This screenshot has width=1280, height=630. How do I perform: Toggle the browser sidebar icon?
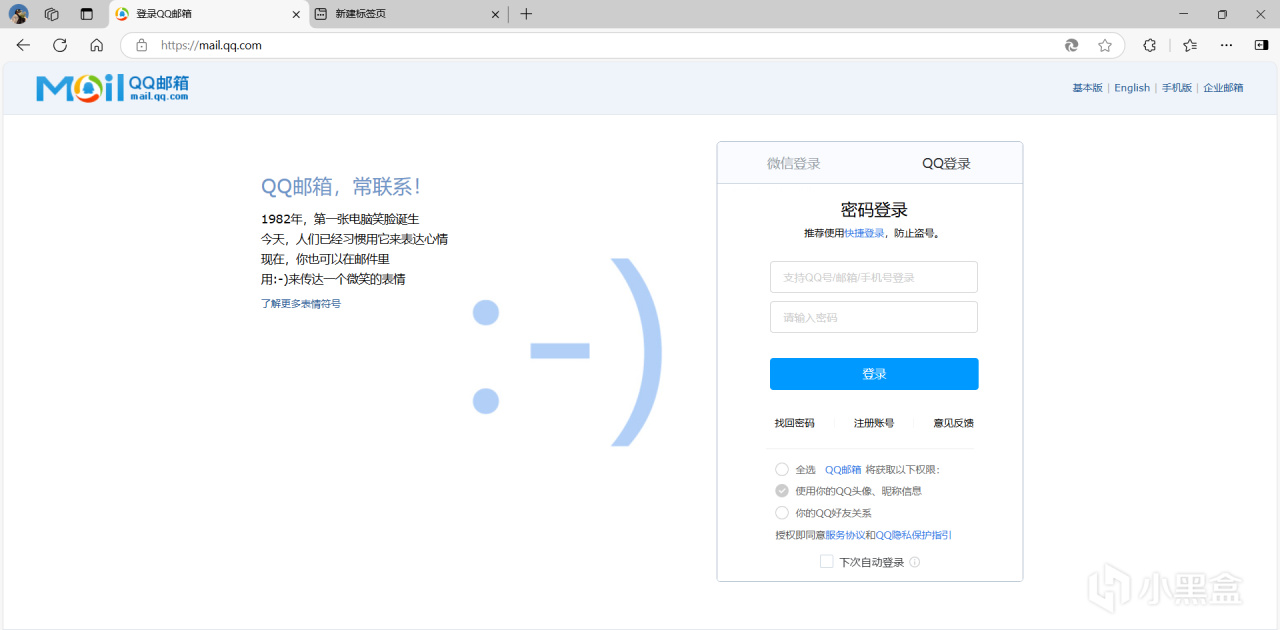(1261, 45)
